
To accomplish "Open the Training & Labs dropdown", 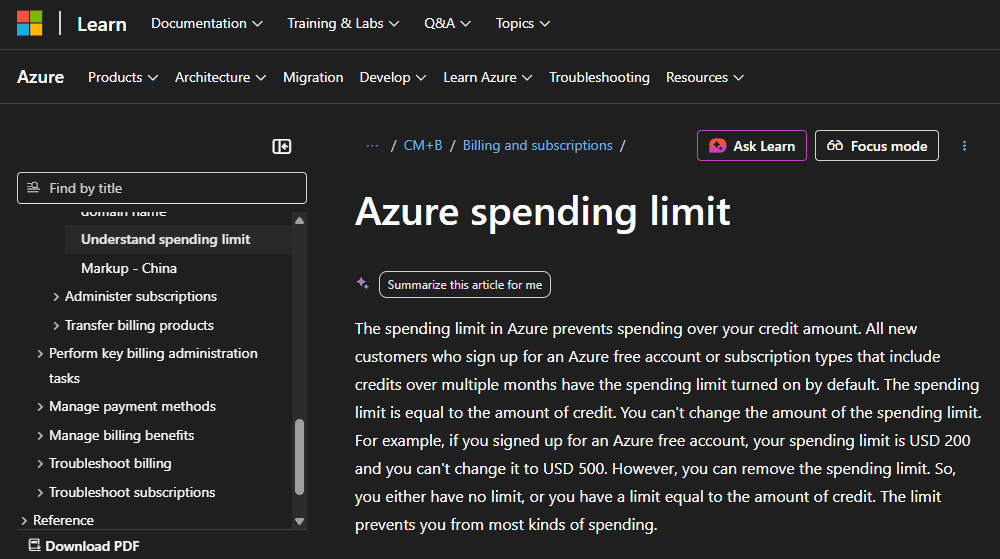I will (x=343, y=24).
